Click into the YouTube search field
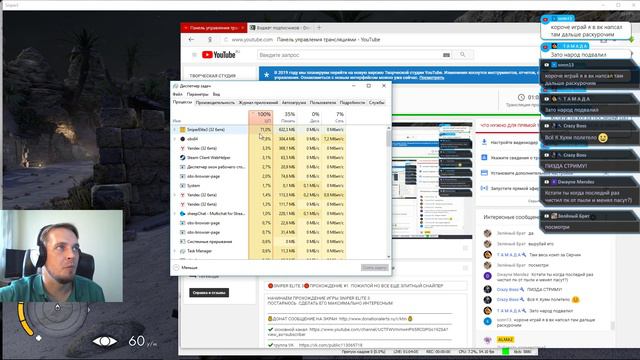Image resolution: width=640 pixels, height=360 pixels. 349,55
